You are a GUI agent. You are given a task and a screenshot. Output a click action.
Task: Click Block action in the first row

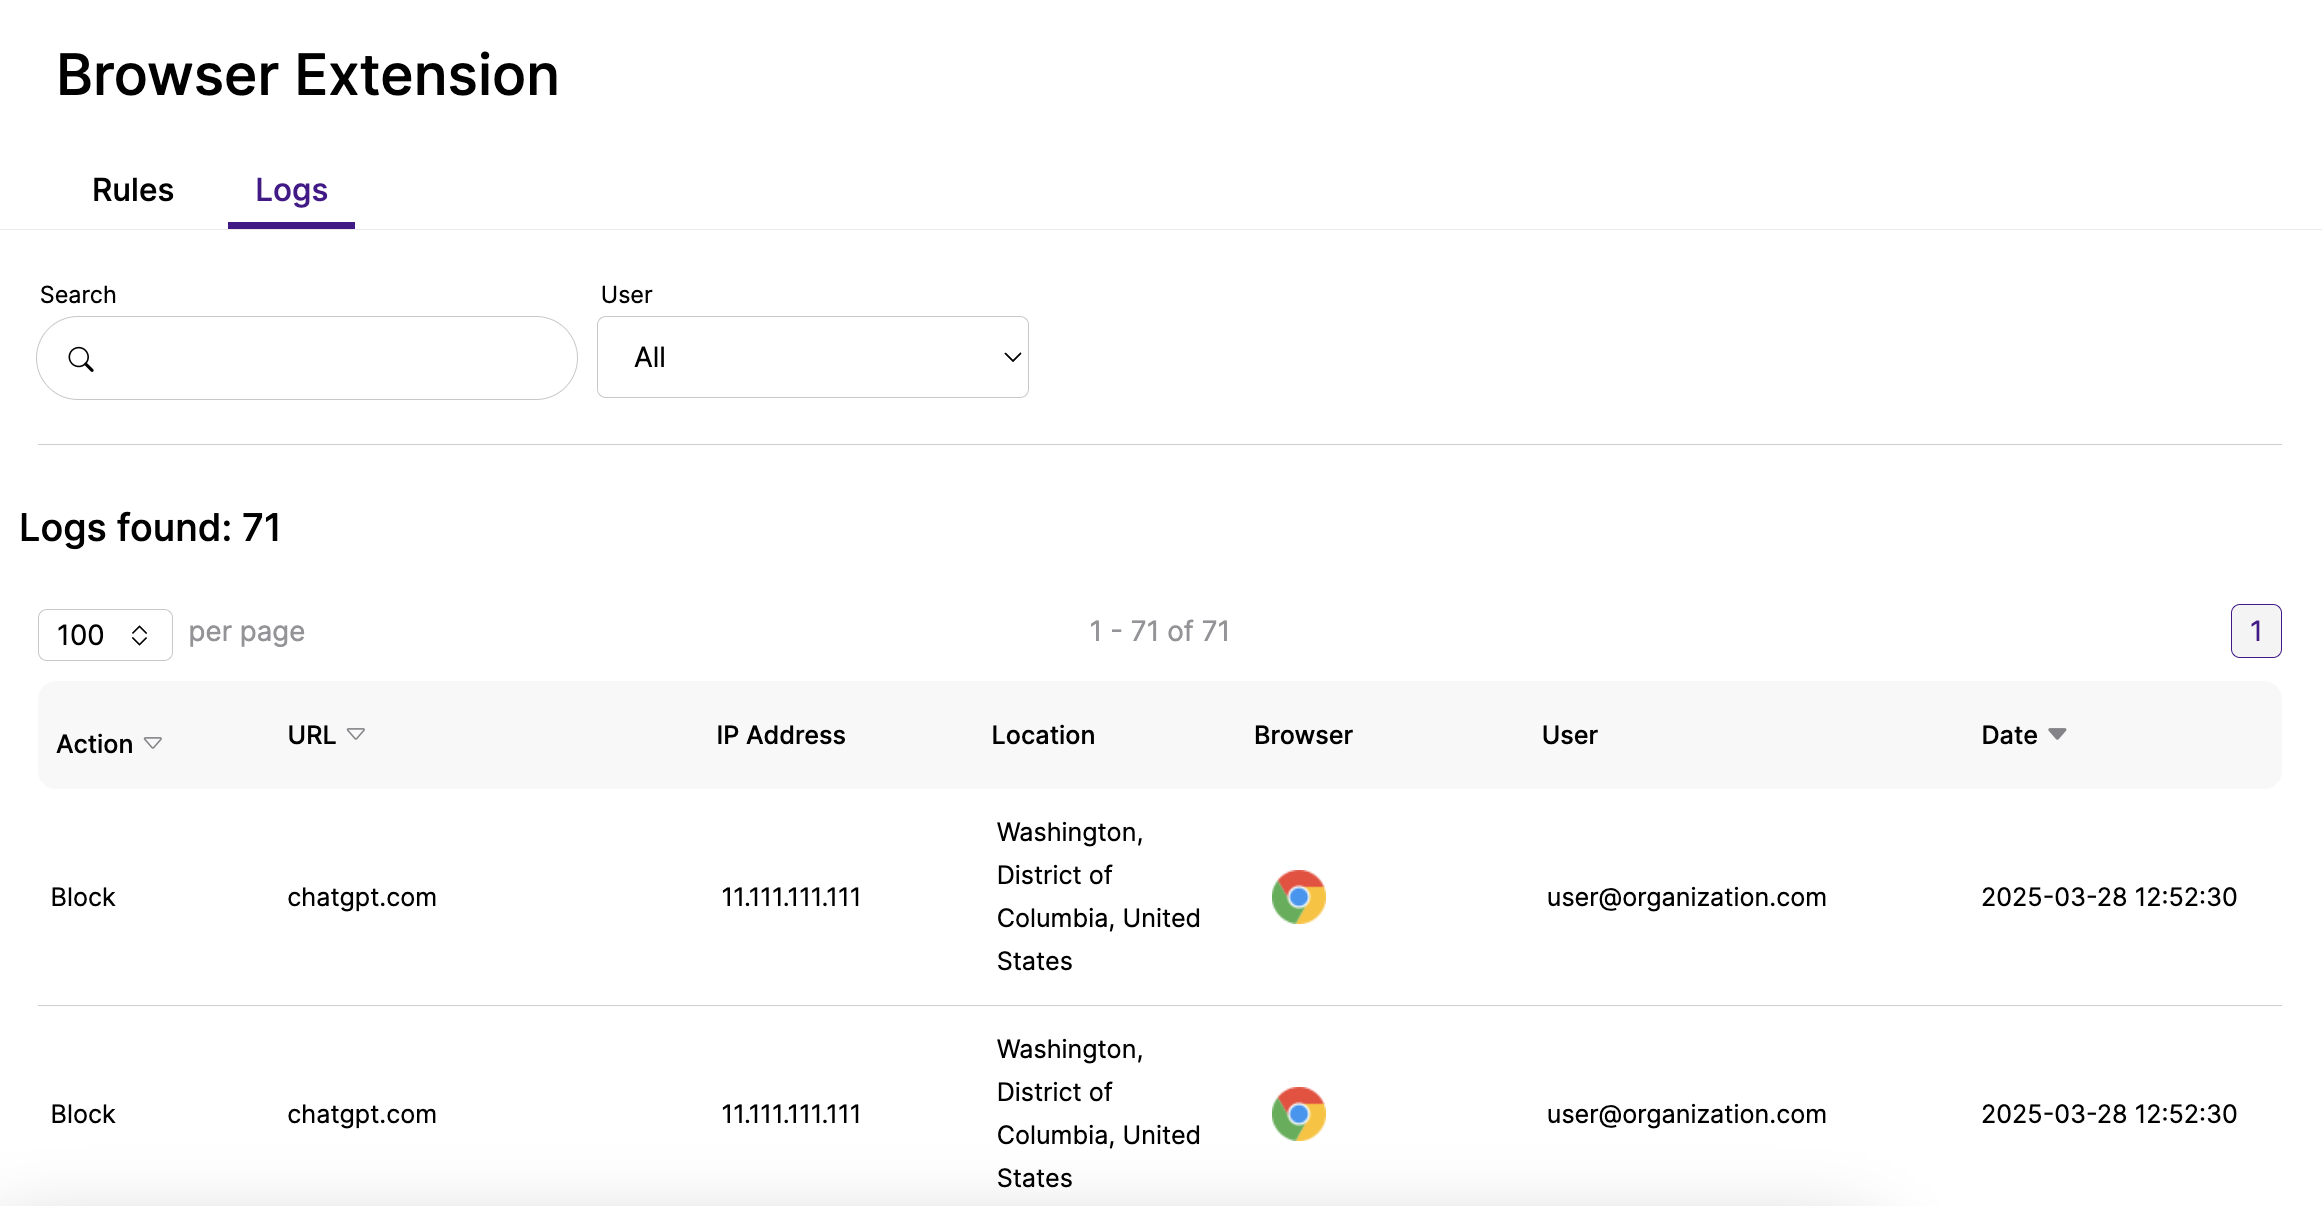coord(83,897)
